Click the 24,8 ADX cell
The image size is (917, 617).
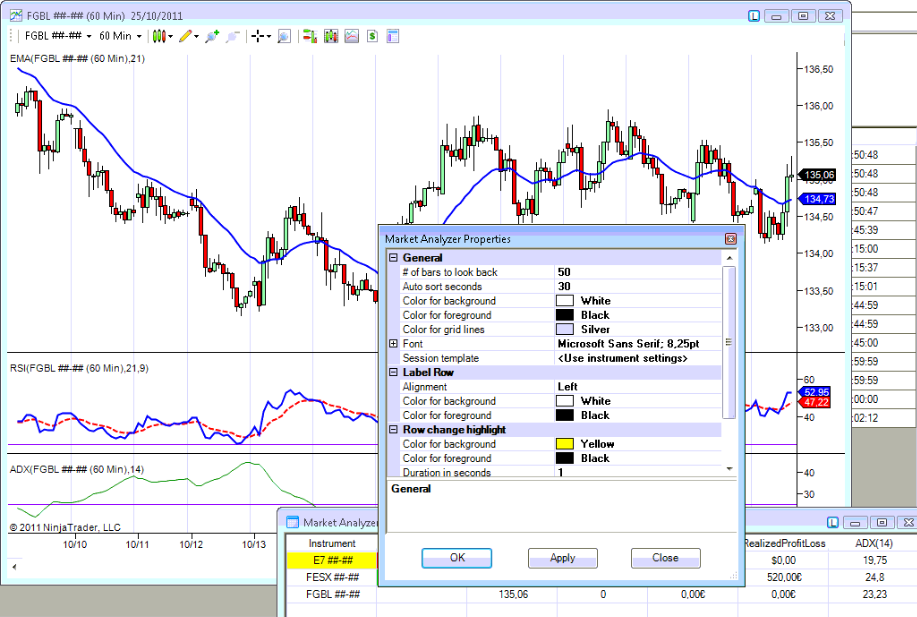pos(874,577)
